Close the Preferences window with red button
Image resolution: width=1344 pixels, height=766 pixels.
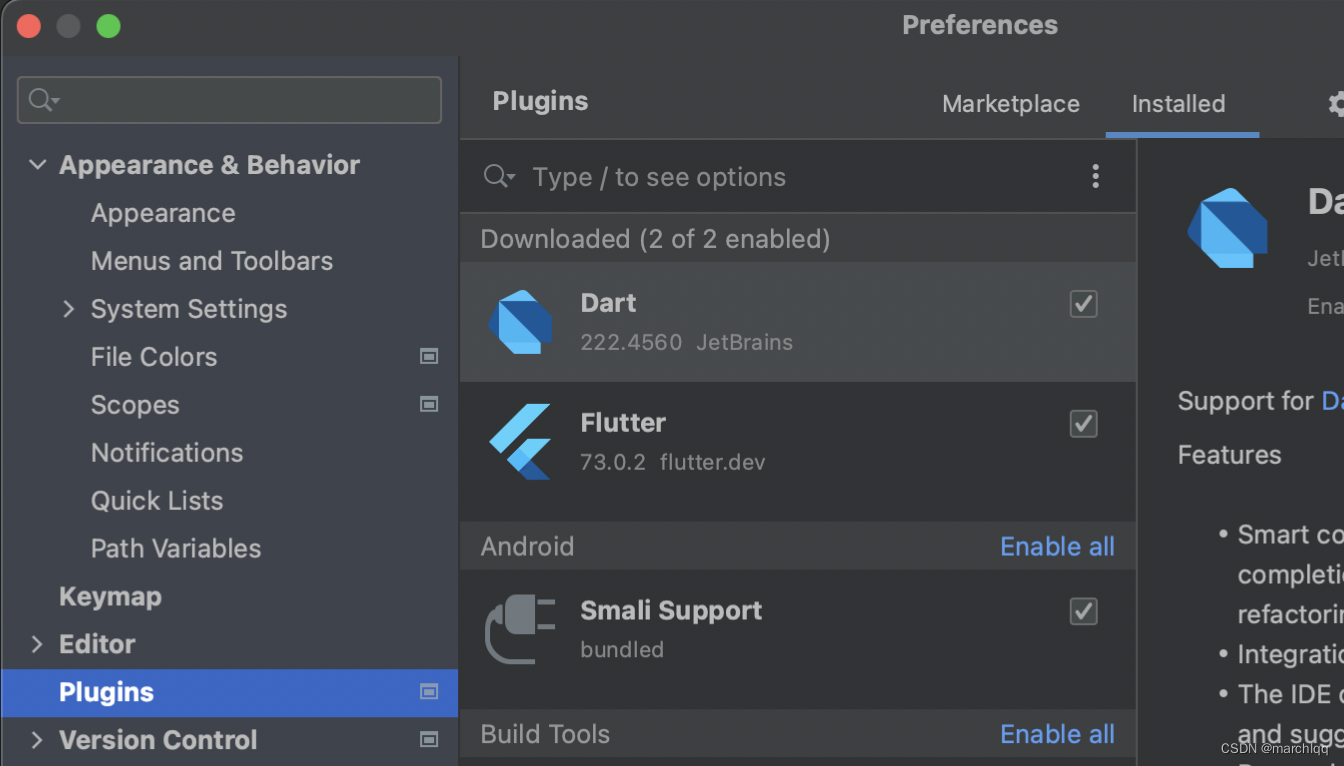(x=29, y=26)
